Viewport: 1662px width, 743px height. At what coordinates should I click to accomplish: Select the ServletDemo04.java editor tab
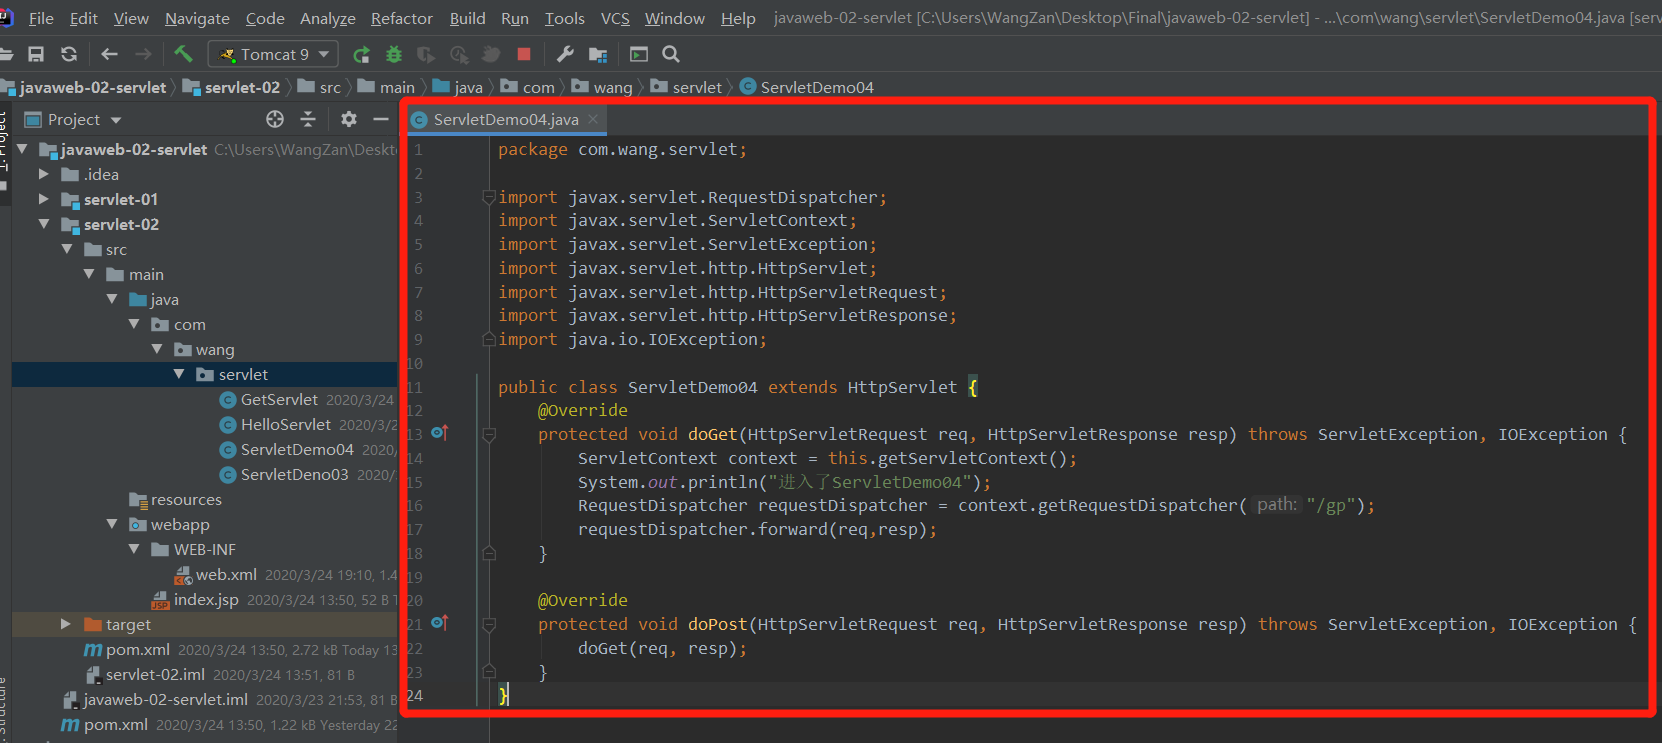pyautogui.click(x=506, y=119)
